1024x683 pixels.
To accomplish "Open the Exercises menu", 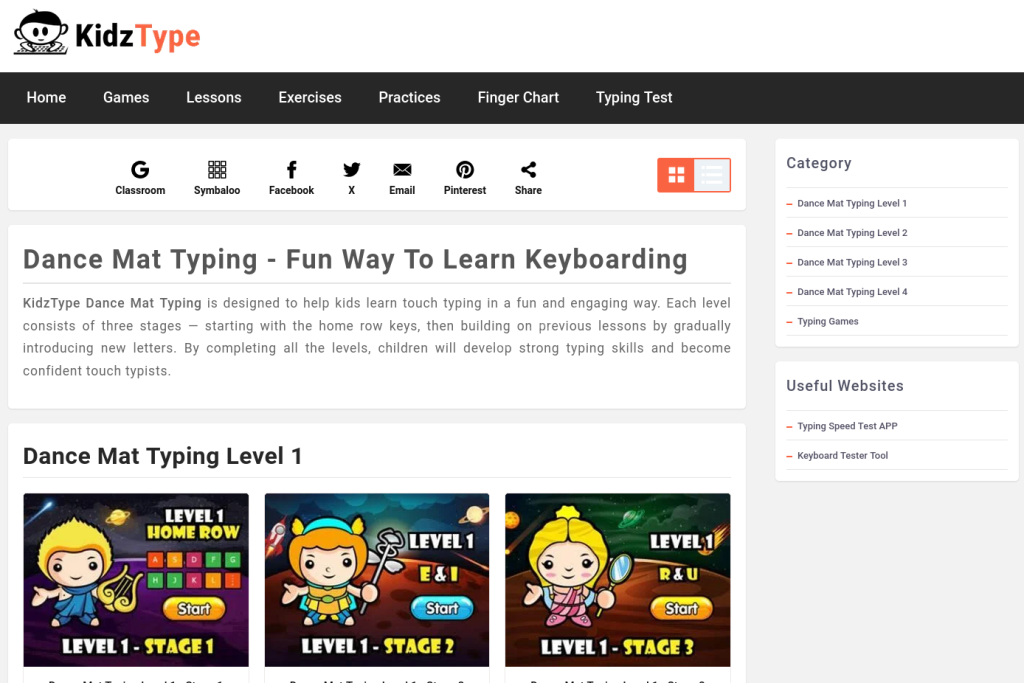I will (x=310, y=98).
